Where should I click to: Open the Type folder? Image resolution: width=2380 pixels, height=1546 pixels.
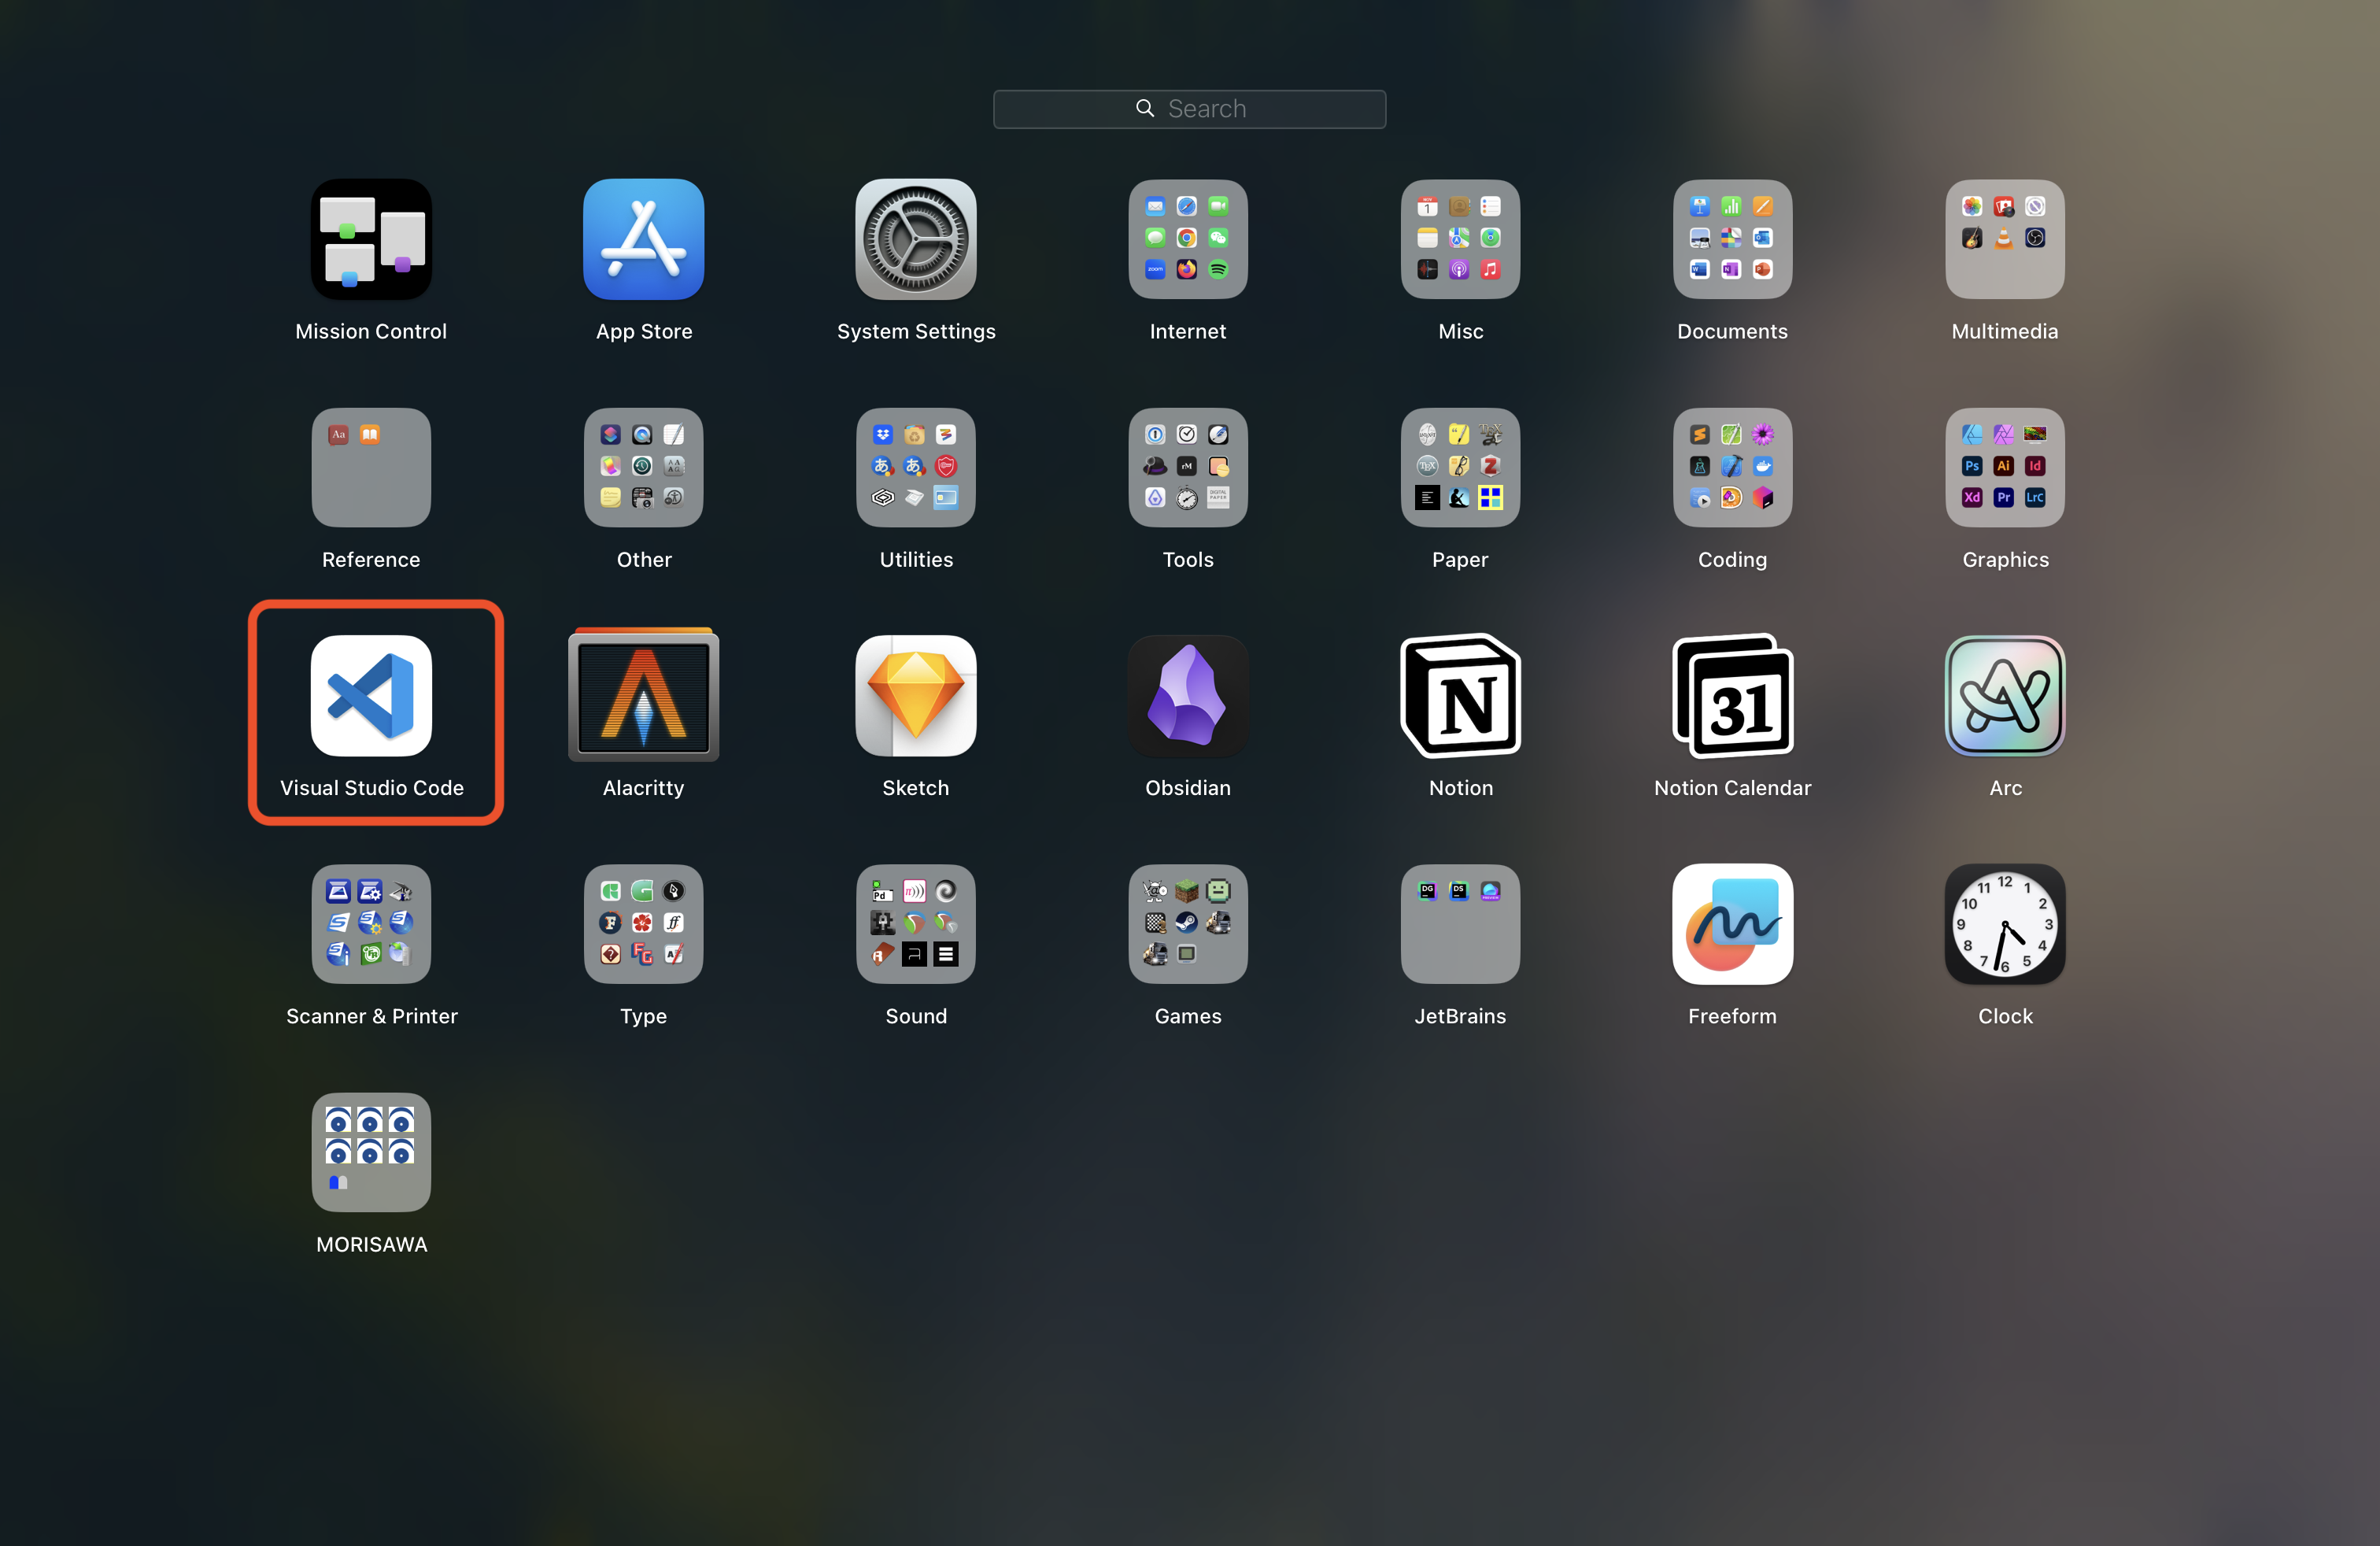pyautogui.click(x=644, y=924)
